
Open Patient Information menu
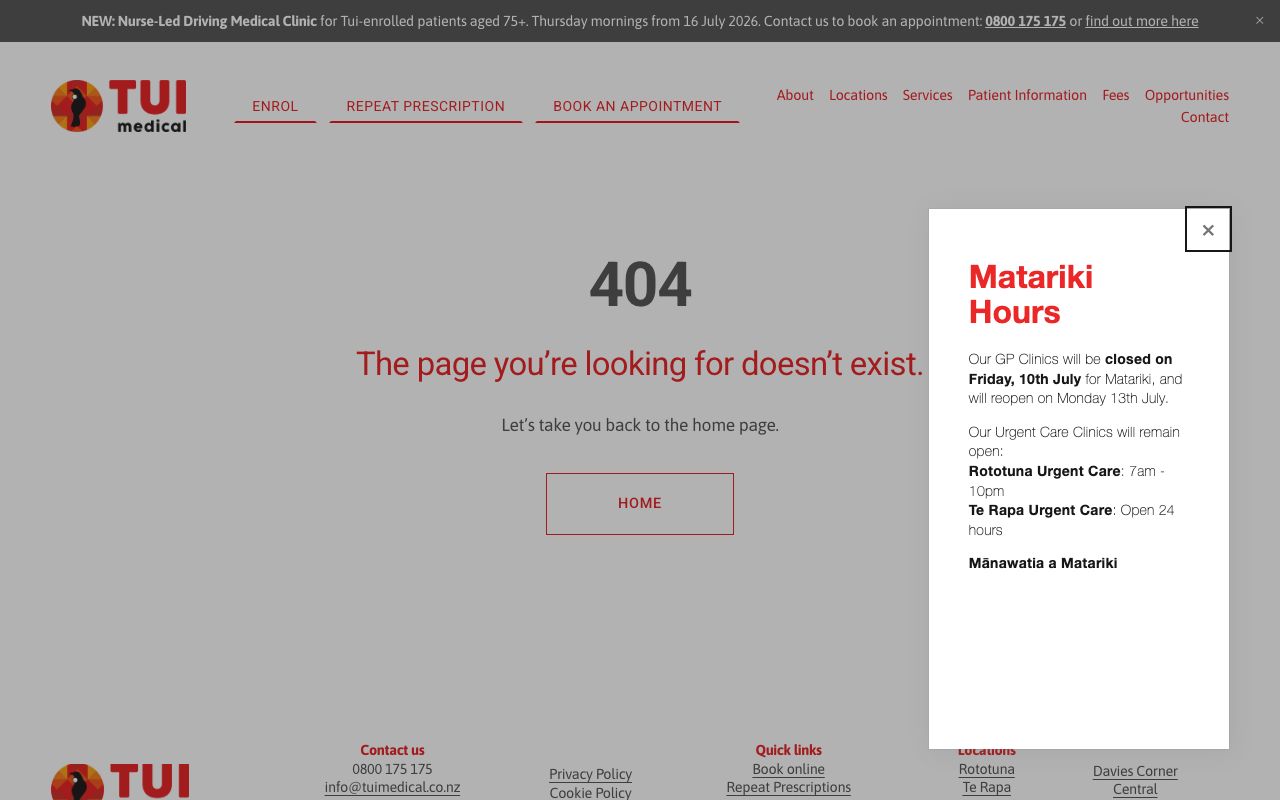pyautogui.click(x=1027, y=95)
